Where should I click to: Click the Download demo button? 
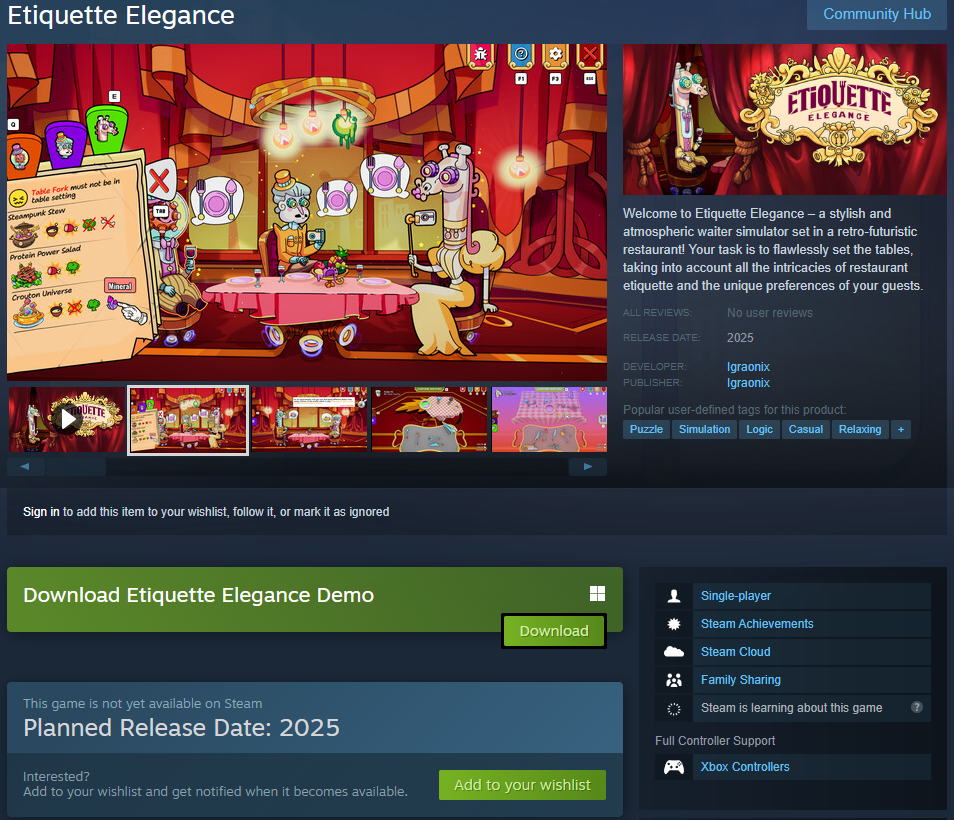click(554, 631)
